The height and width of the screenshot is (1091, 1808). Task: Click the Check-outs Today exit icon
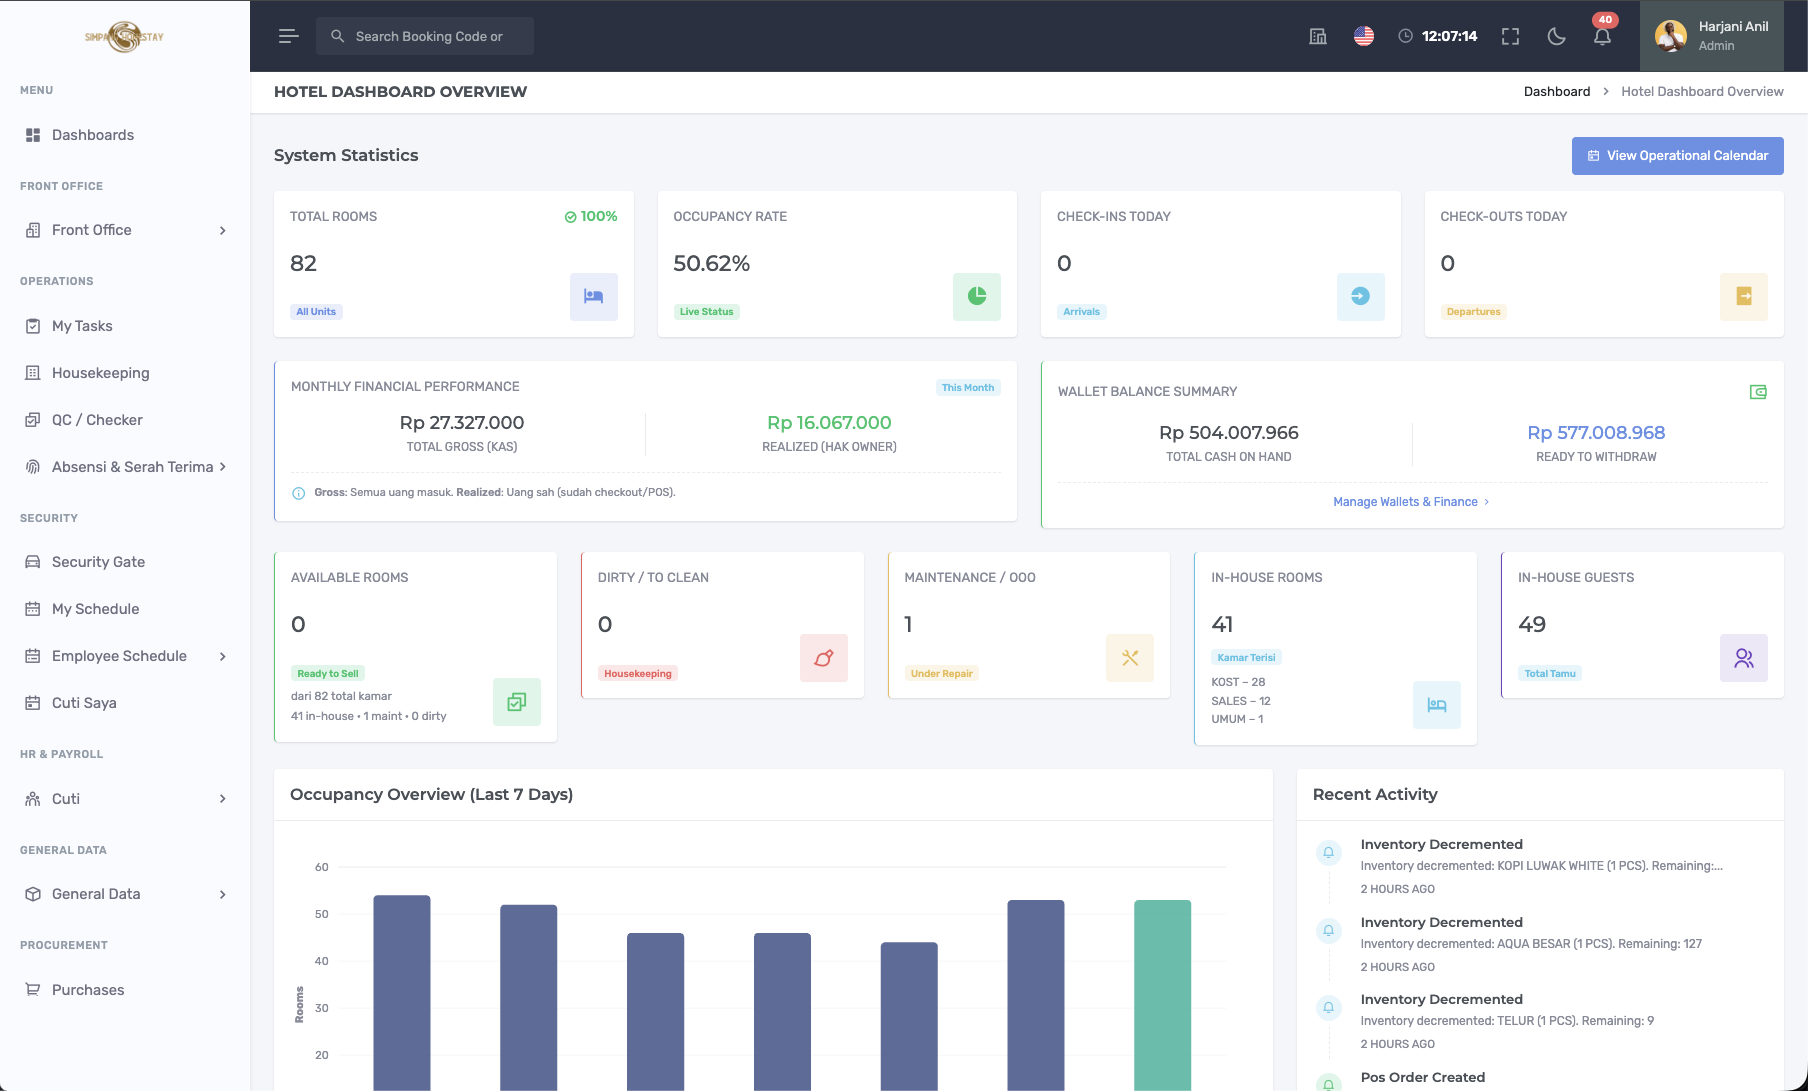(1744, 297)
